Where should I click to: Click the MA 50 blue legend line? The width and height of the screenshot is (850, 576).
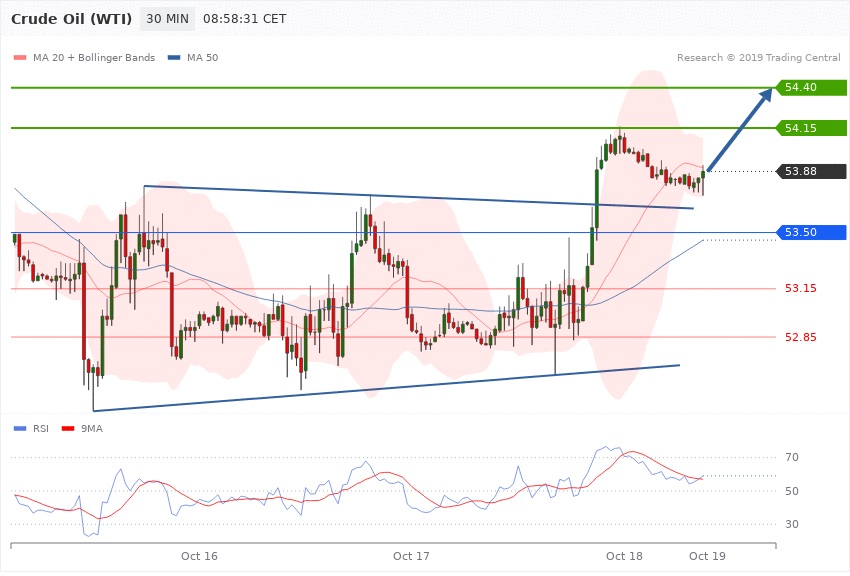(175, 58)
